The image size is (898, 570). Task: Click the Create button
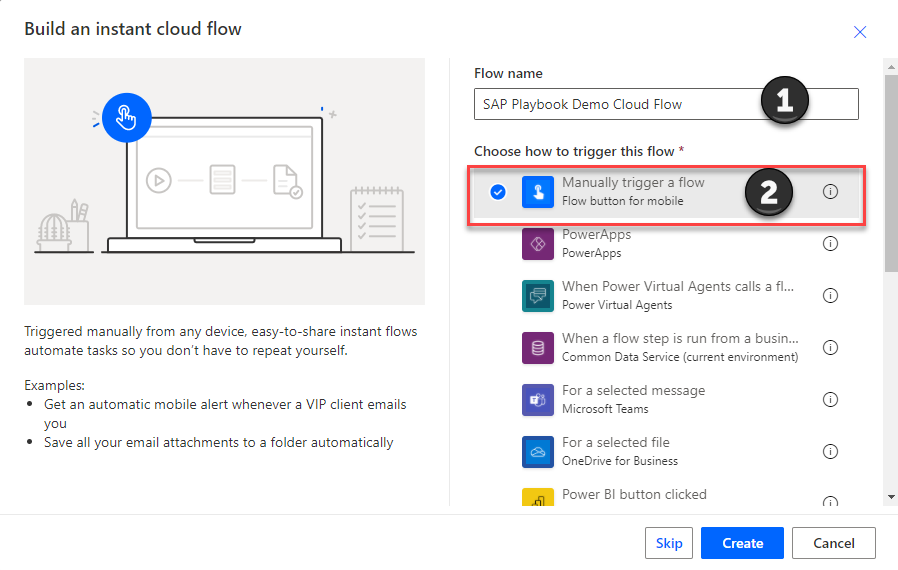click(x=742, y=543)
